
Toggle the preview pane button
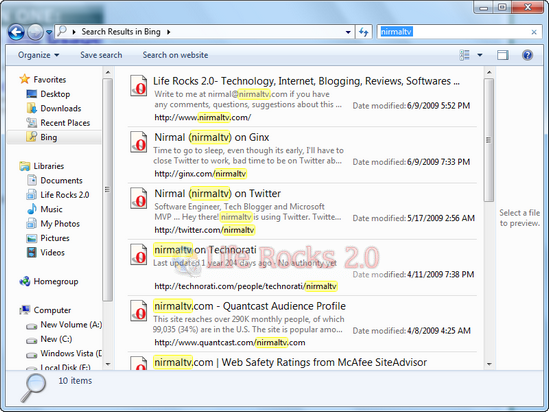tap(503, 55)
